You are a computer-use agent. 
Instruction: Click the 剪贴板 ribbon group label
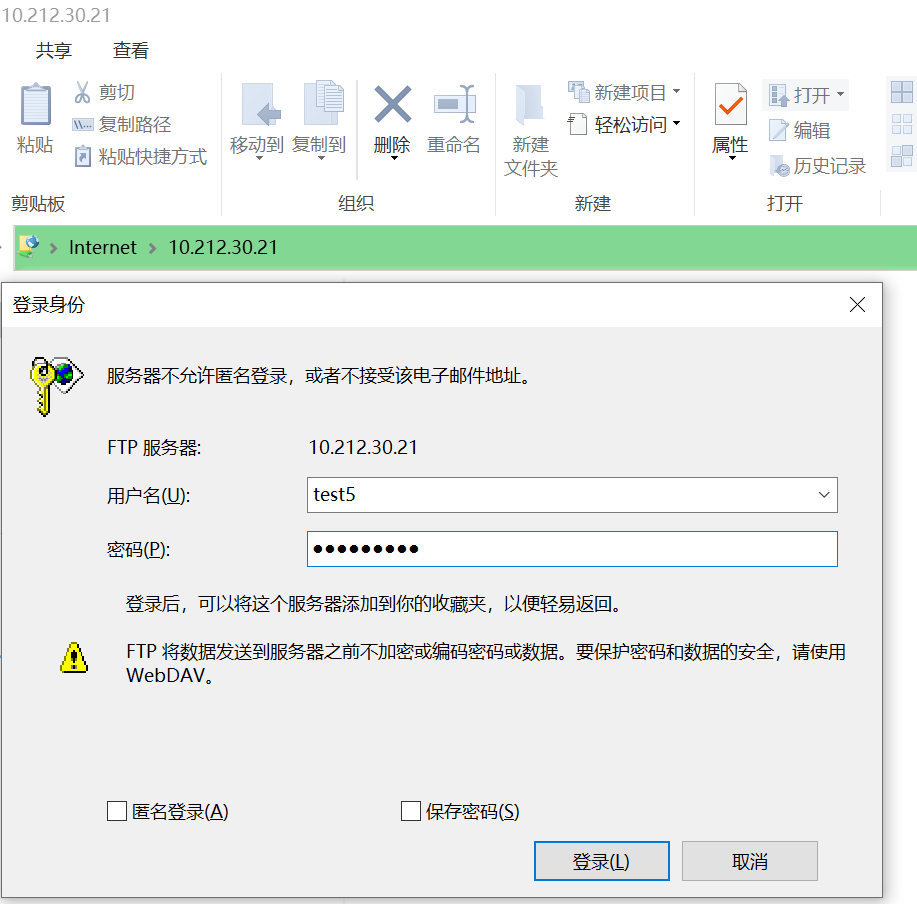click(38, 203)
